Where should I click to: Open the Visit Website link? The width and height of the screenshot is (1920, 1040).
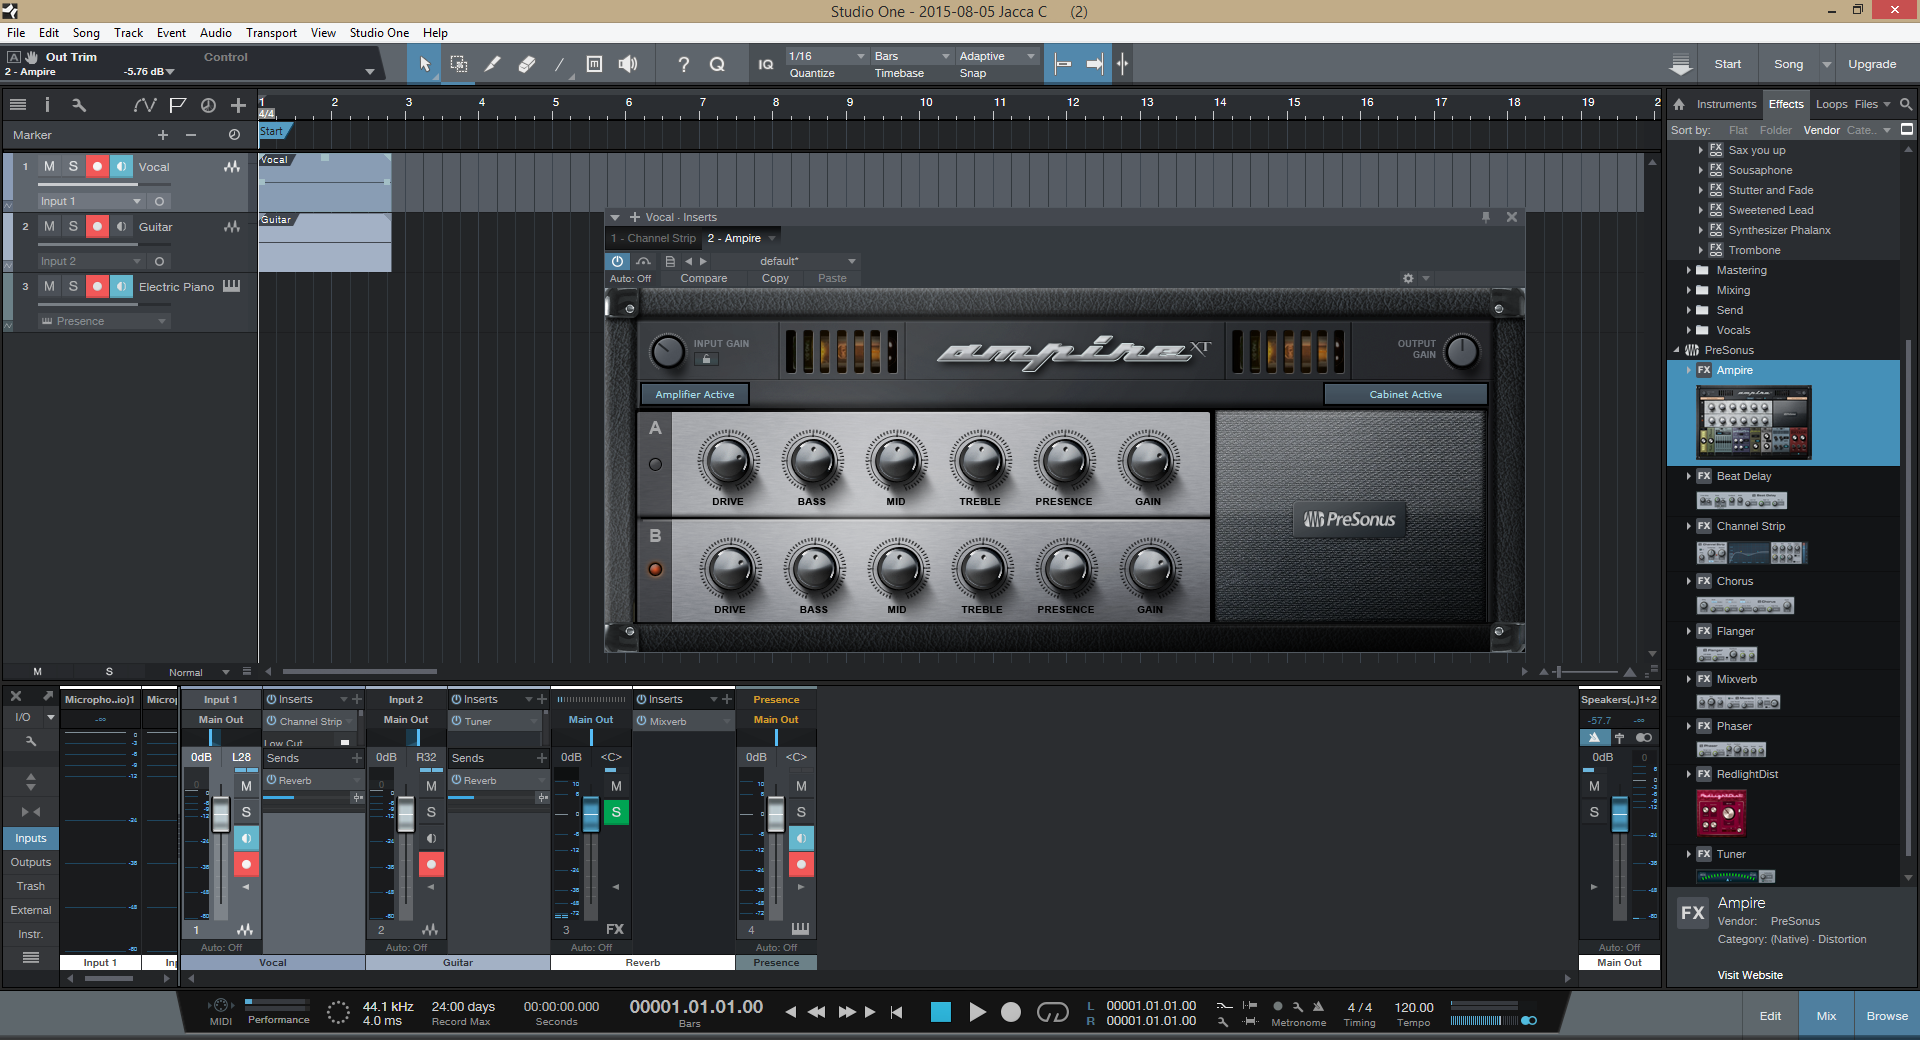point(1750,975)
